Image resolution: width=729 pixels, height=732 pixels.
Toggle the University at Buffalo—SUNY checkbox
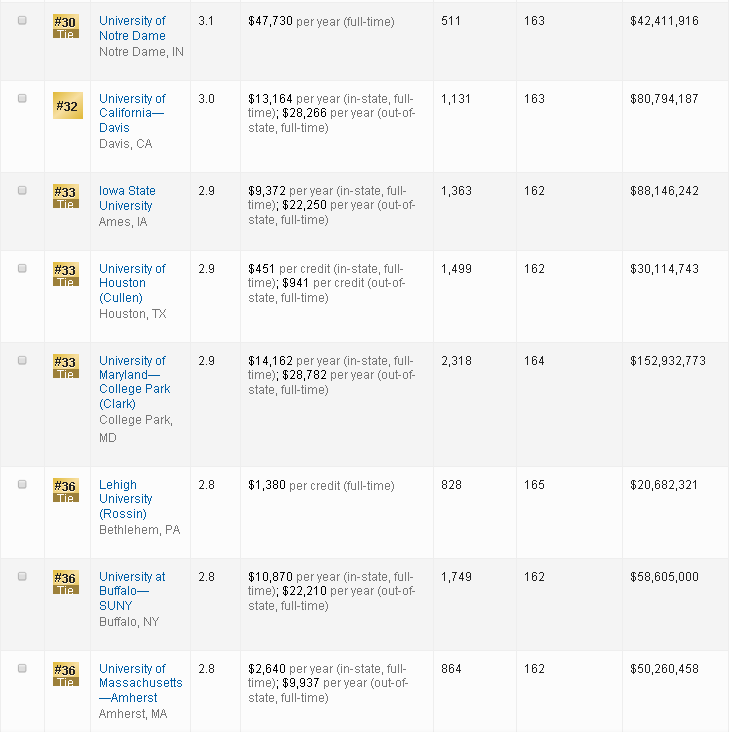click(x=23, y=577)
